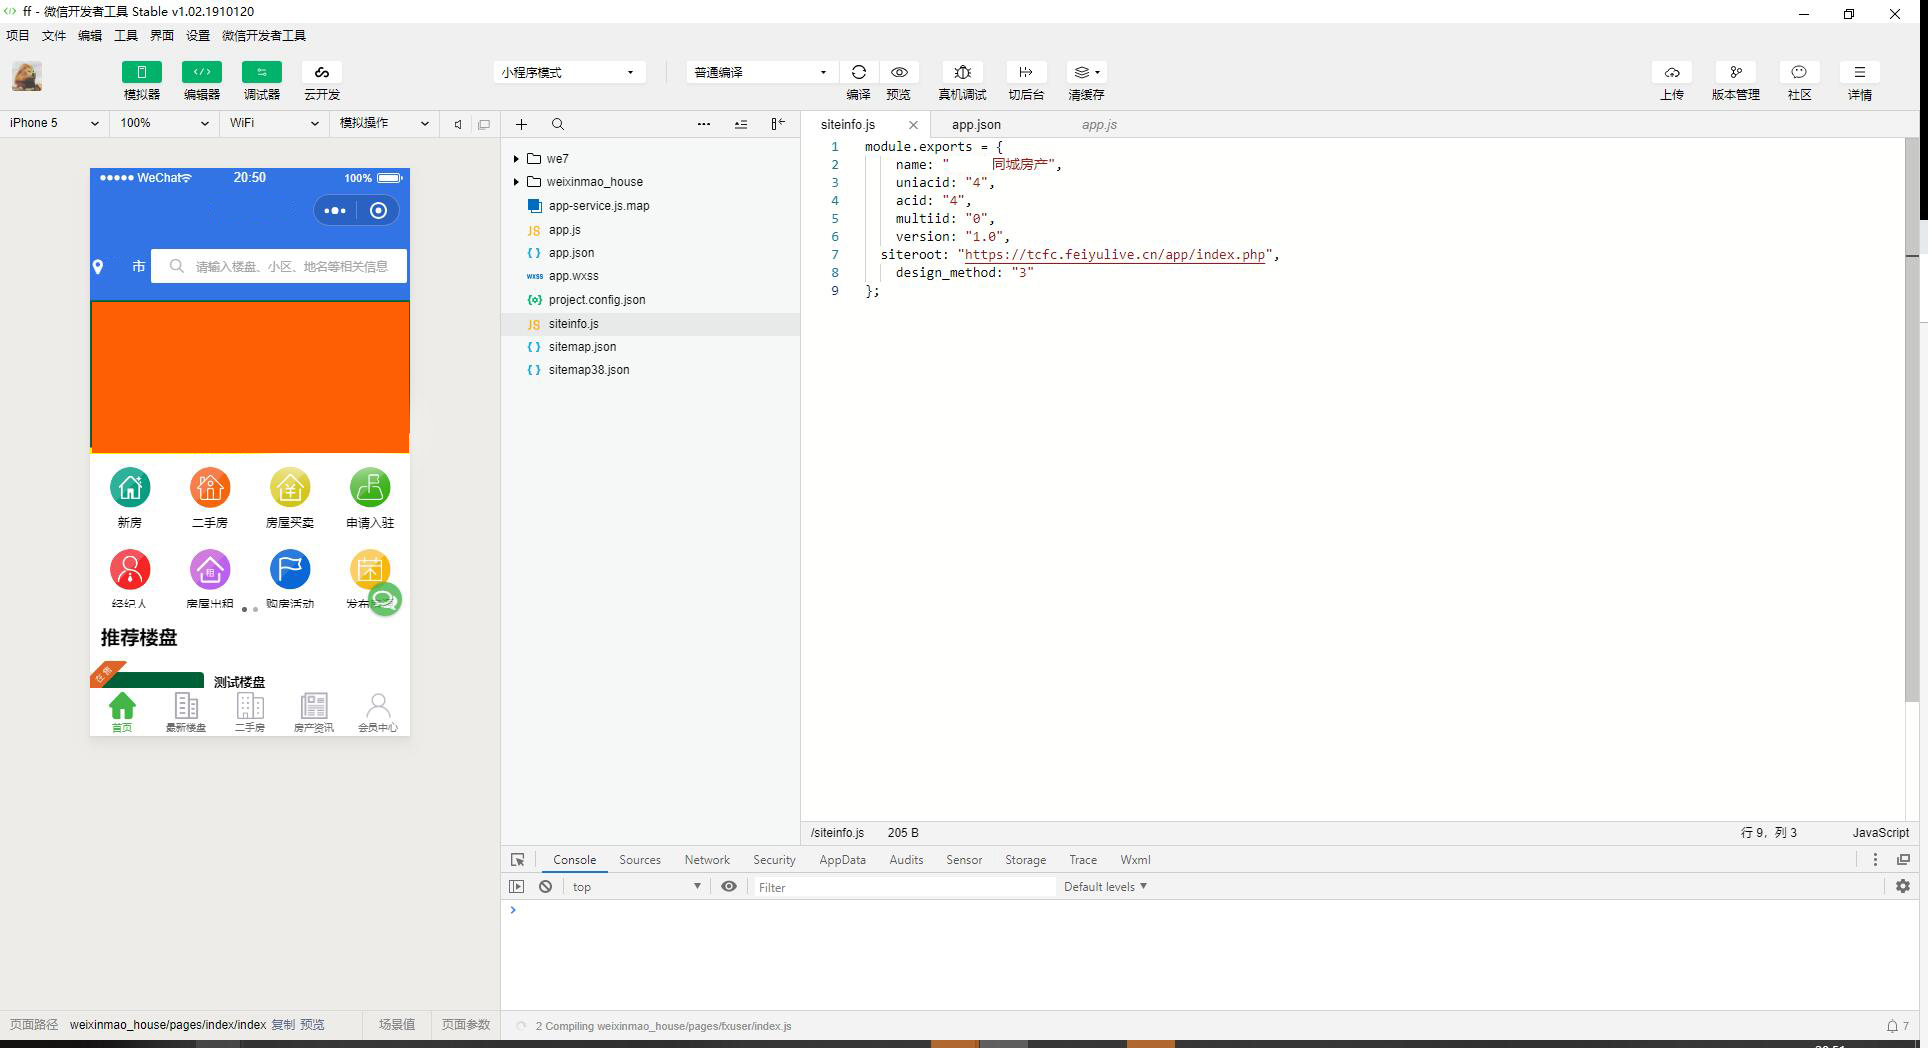Toggle the Simulator (模拟器) panel
Image resolution: width=1928 pixels, height=1048 pixels.
click(142, 72)
